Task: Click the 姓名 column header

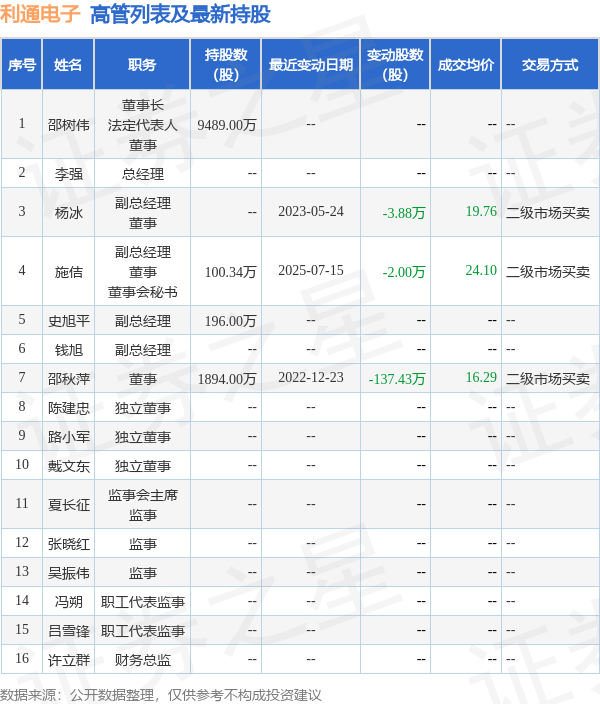Action: (68, 64)
